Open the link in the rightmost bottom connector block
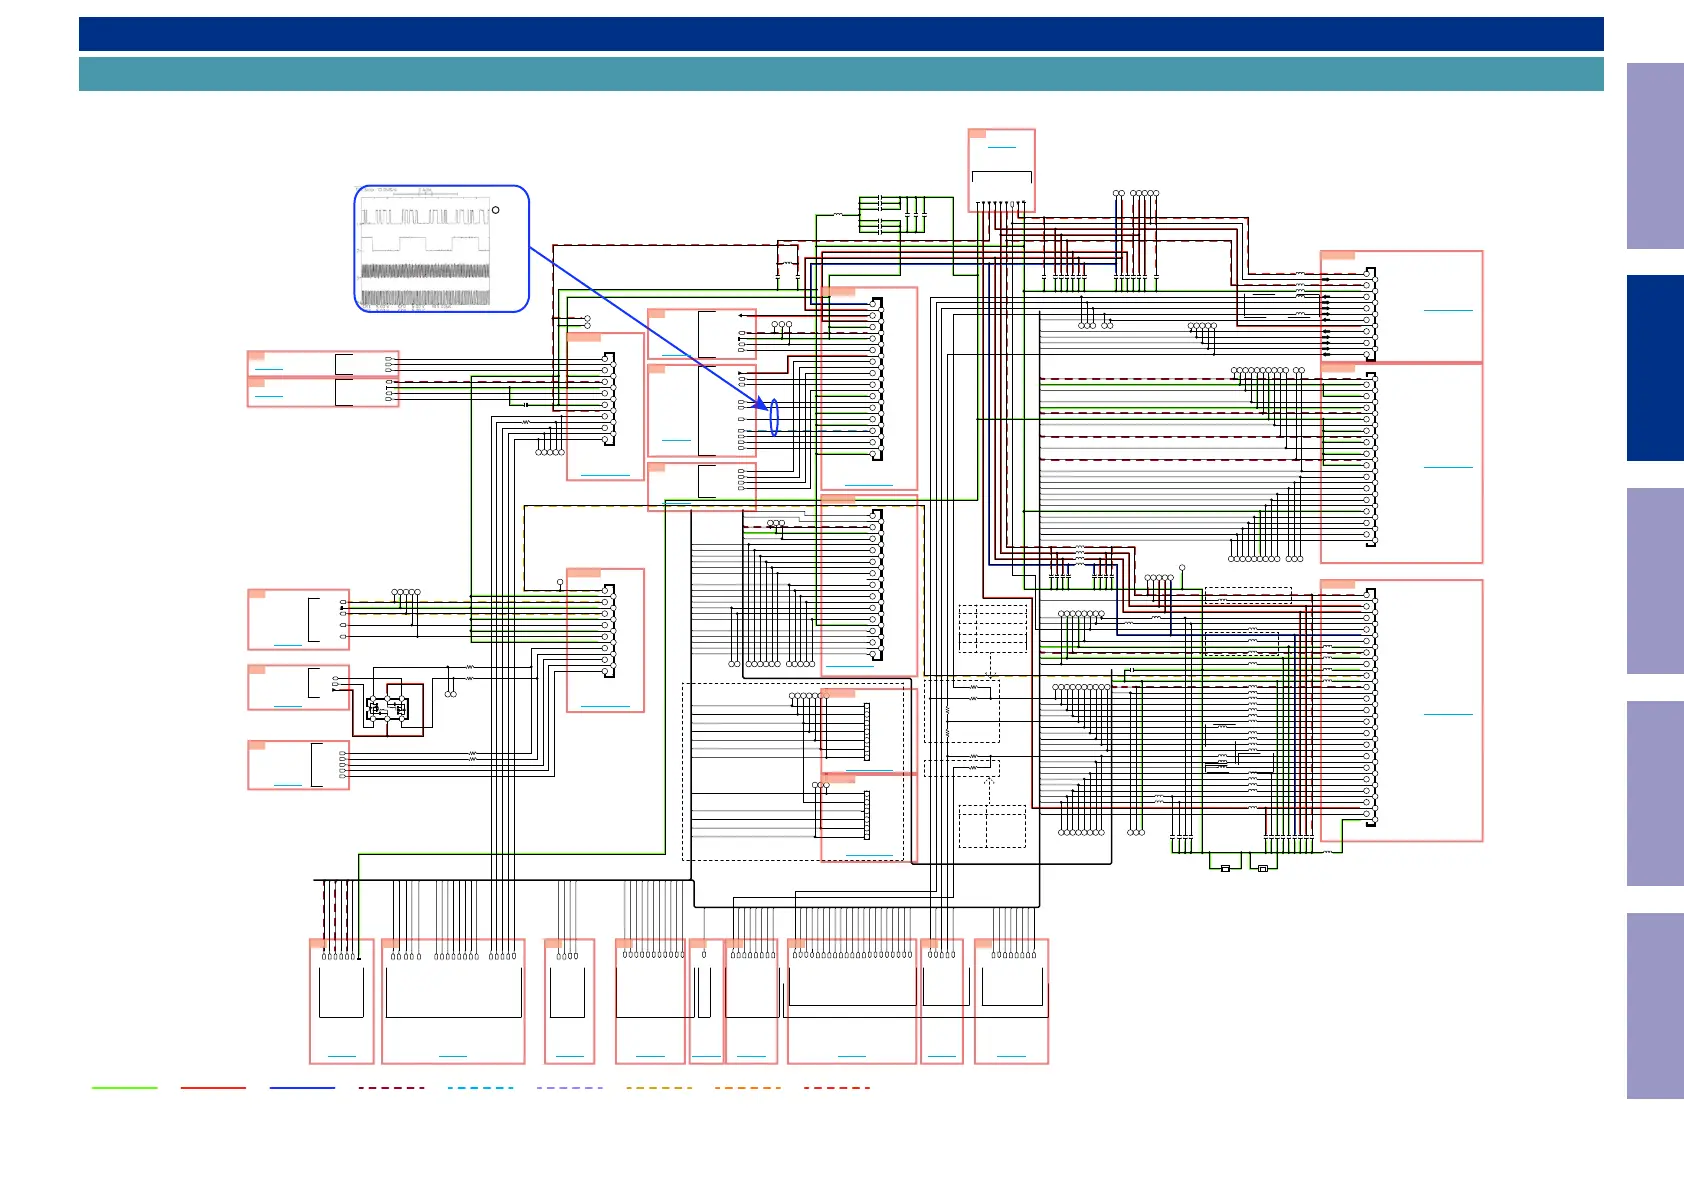1684x1191 pixels. [1011, 1056]
